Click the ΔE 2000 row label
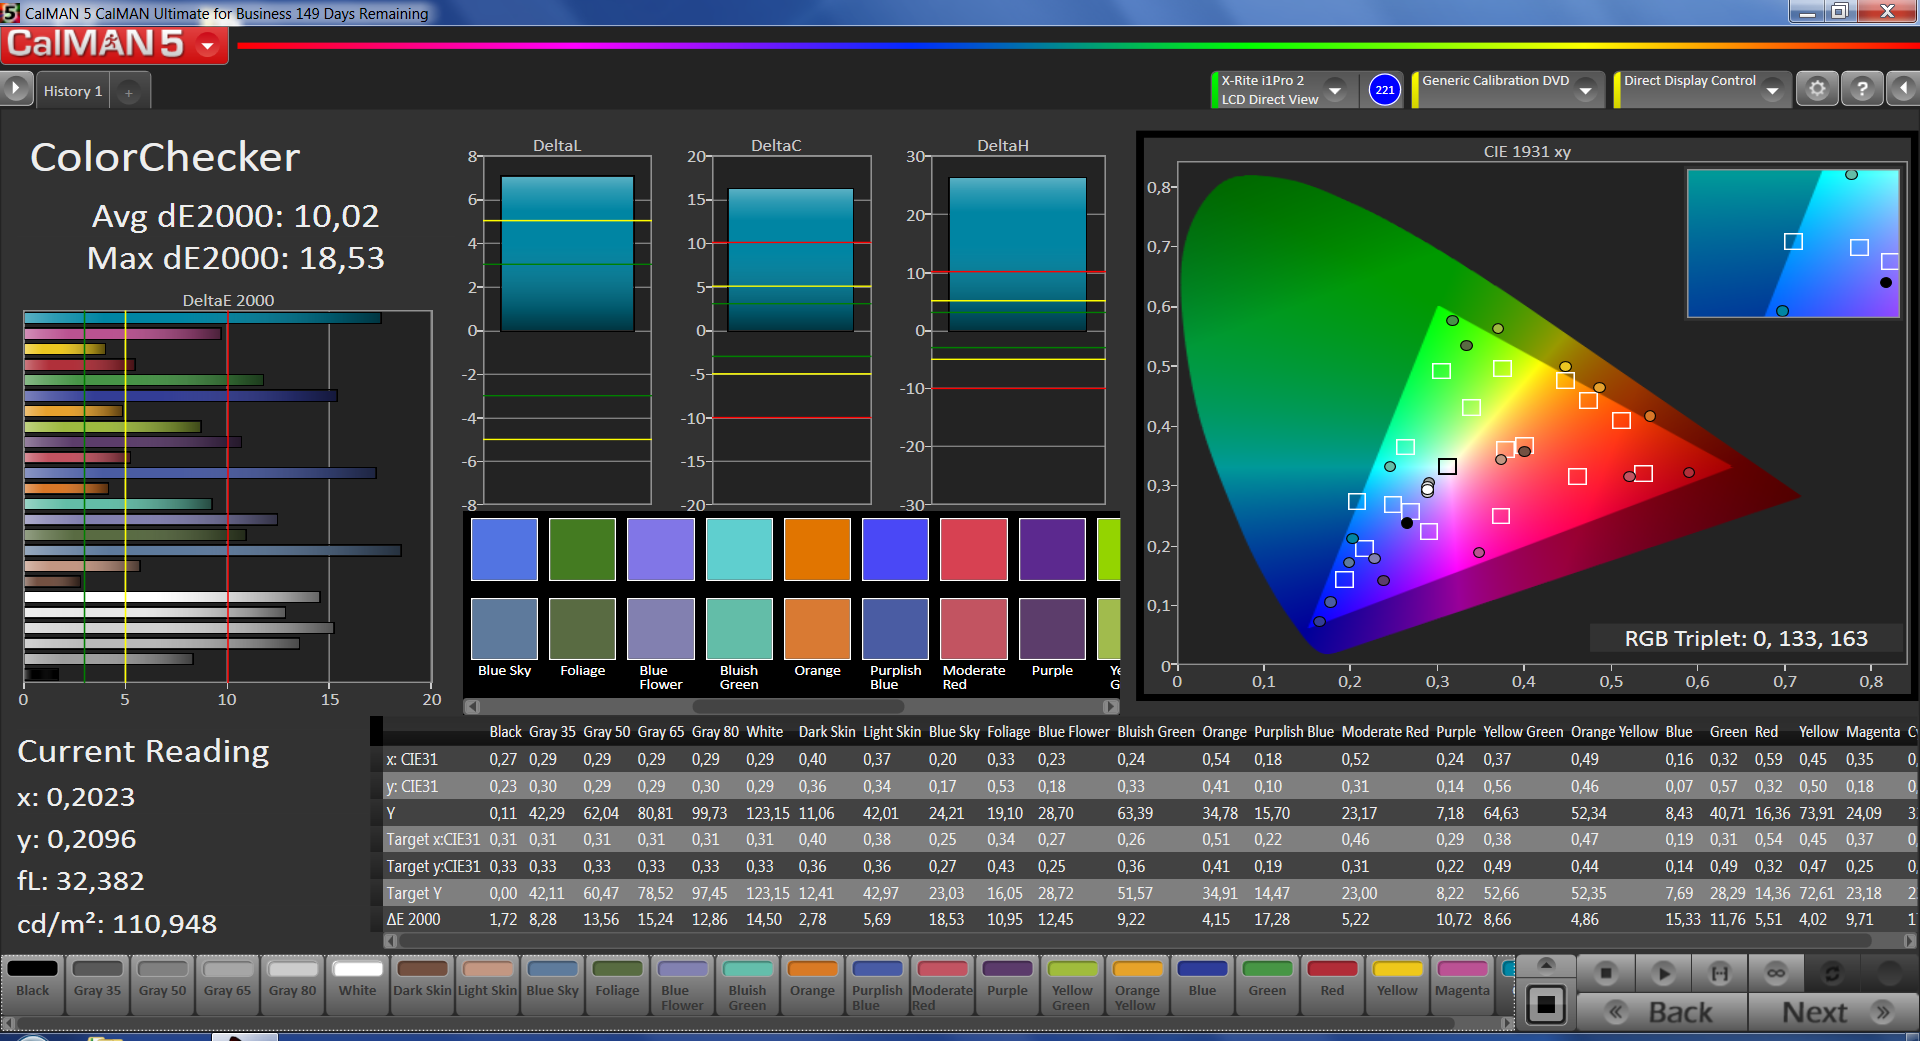This screenshot has width=1920, height=1041. pos(413,919)
